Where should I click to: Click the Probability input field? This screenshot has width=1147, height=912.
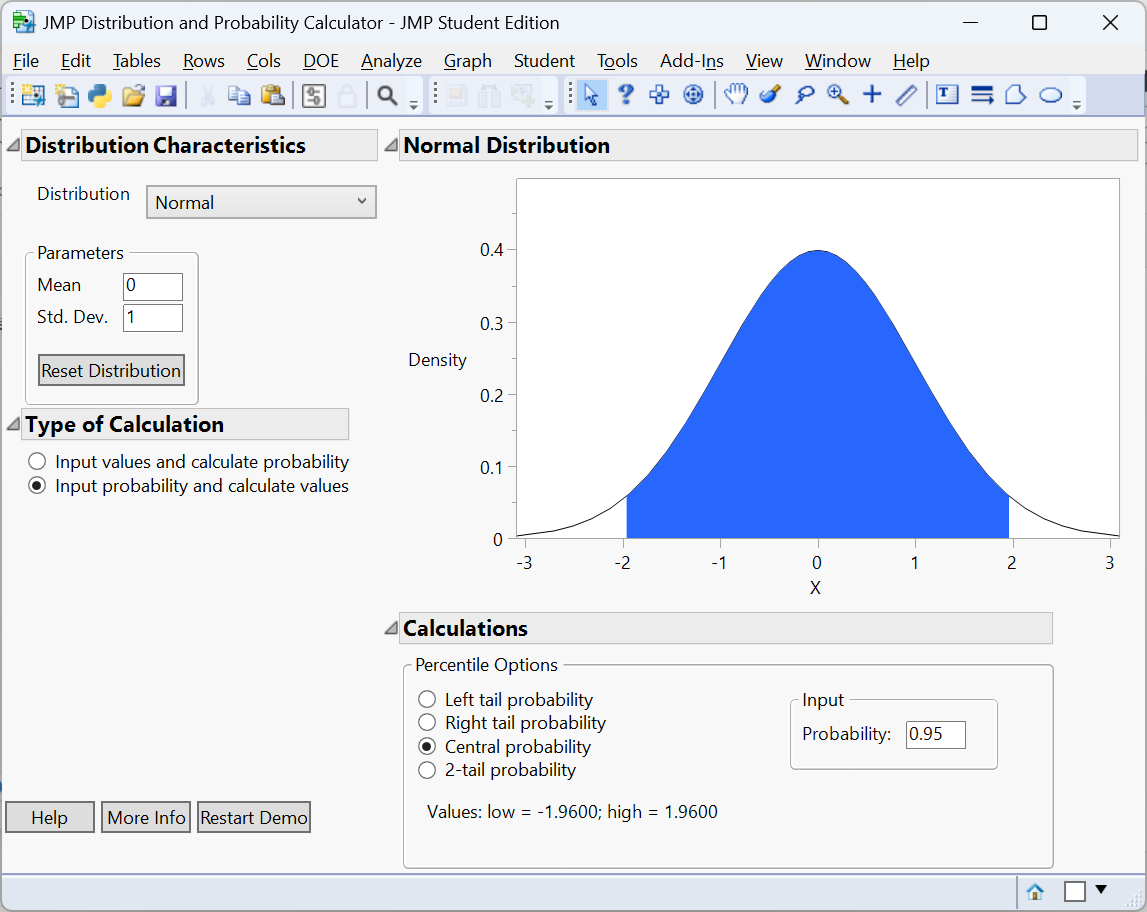(935, 734)
